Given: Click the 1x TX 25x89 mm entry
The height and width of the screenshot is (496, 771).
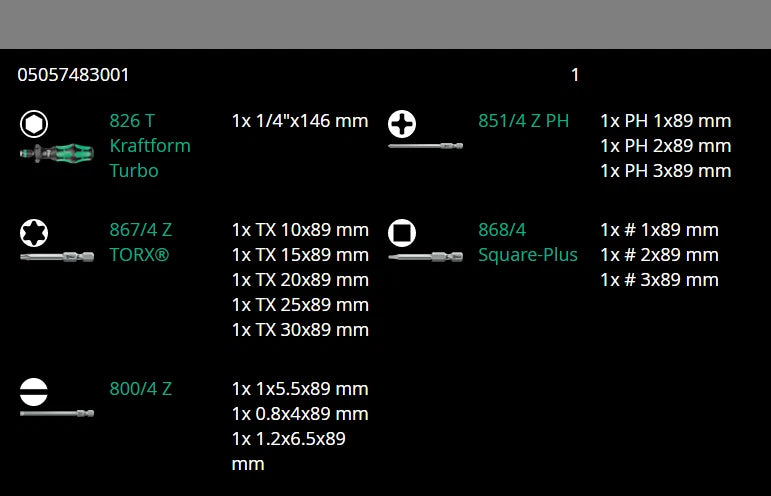Looking at the screenshot, I should [300, 304].
